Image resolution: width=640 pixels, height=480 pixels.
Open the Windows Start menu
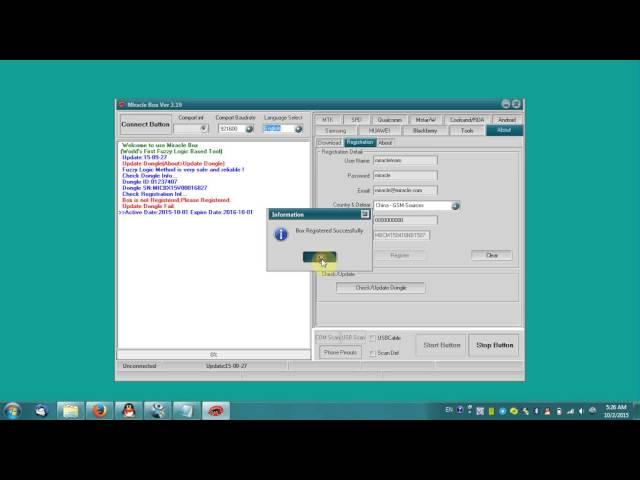coord(12,411)
